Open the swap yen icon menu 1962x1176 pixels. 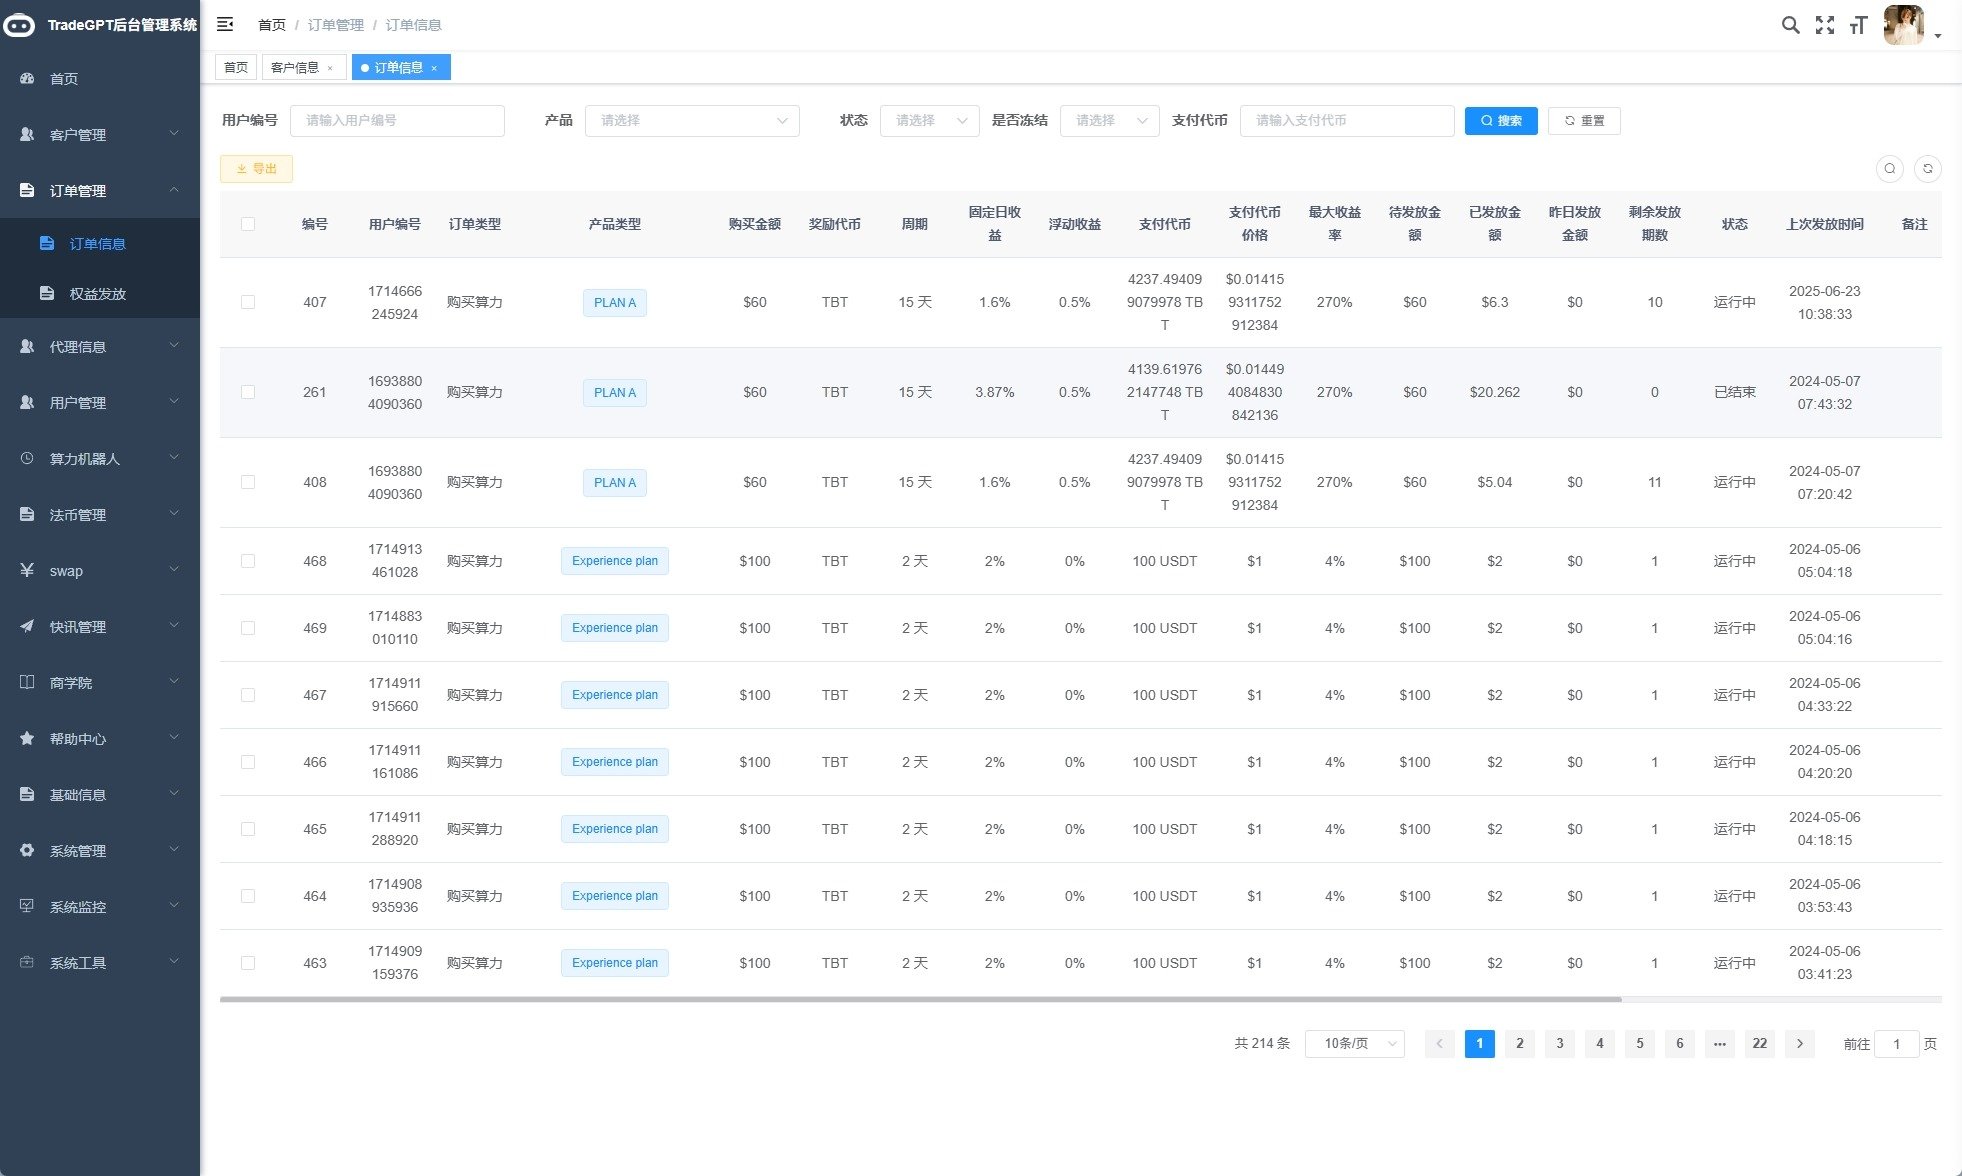pyautogui.click(x=27, y=571)
